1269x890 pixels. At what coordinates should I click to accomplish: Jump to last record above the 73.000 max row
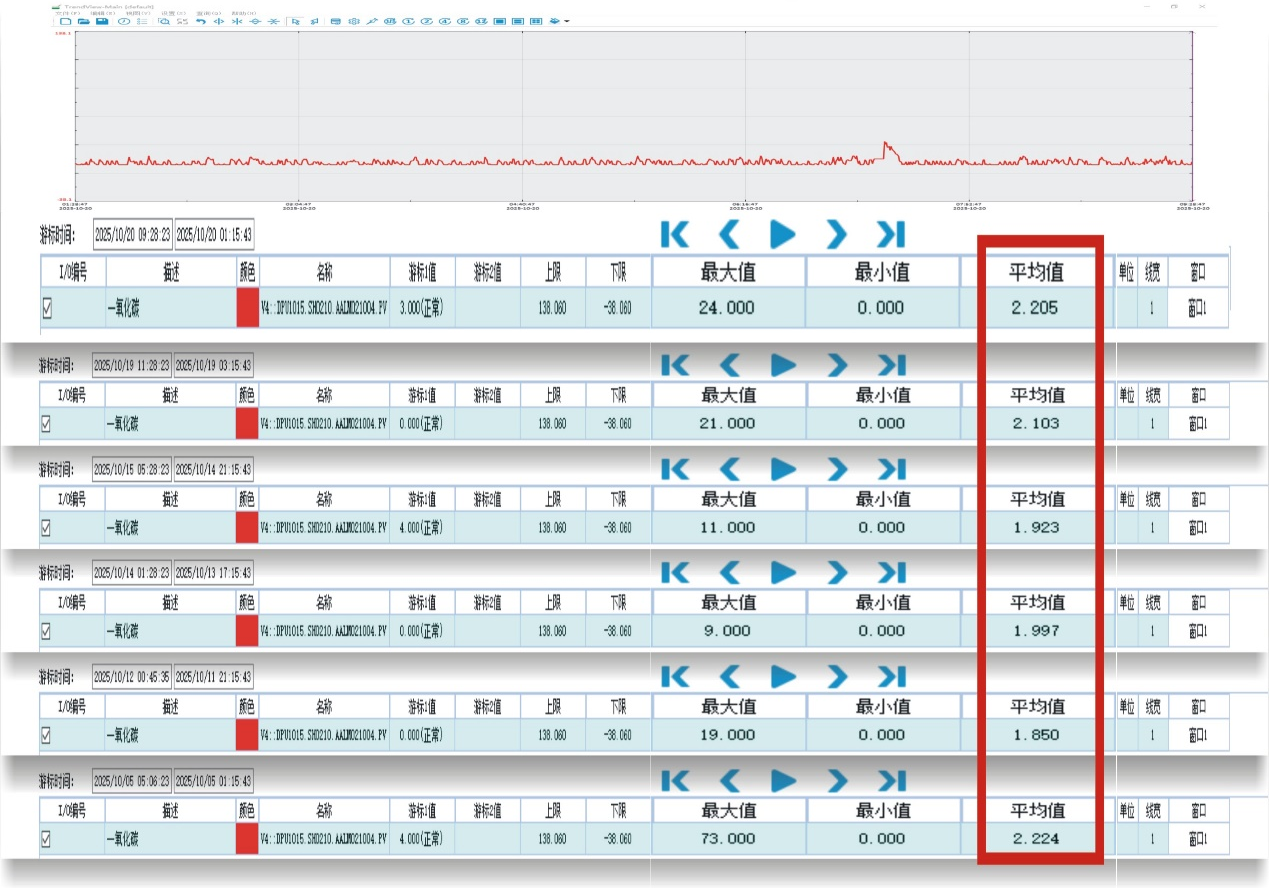[890, 781]
